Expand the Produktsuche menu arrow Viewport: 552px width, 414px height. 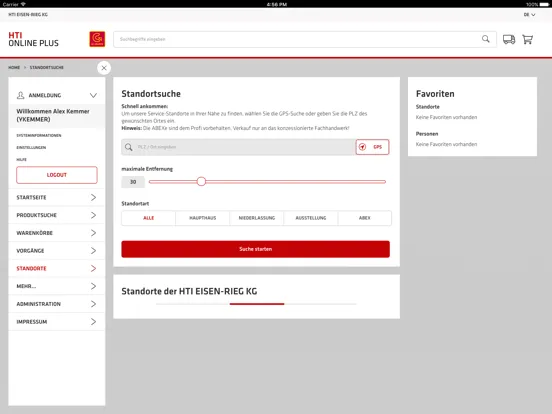[x=93, y=215]
